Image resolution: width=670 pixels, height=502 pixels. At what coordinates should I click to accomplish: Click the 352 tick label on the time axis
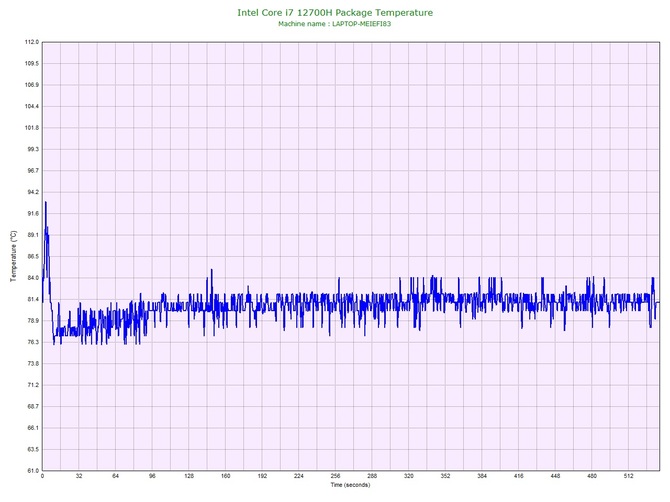click(445, 476)
